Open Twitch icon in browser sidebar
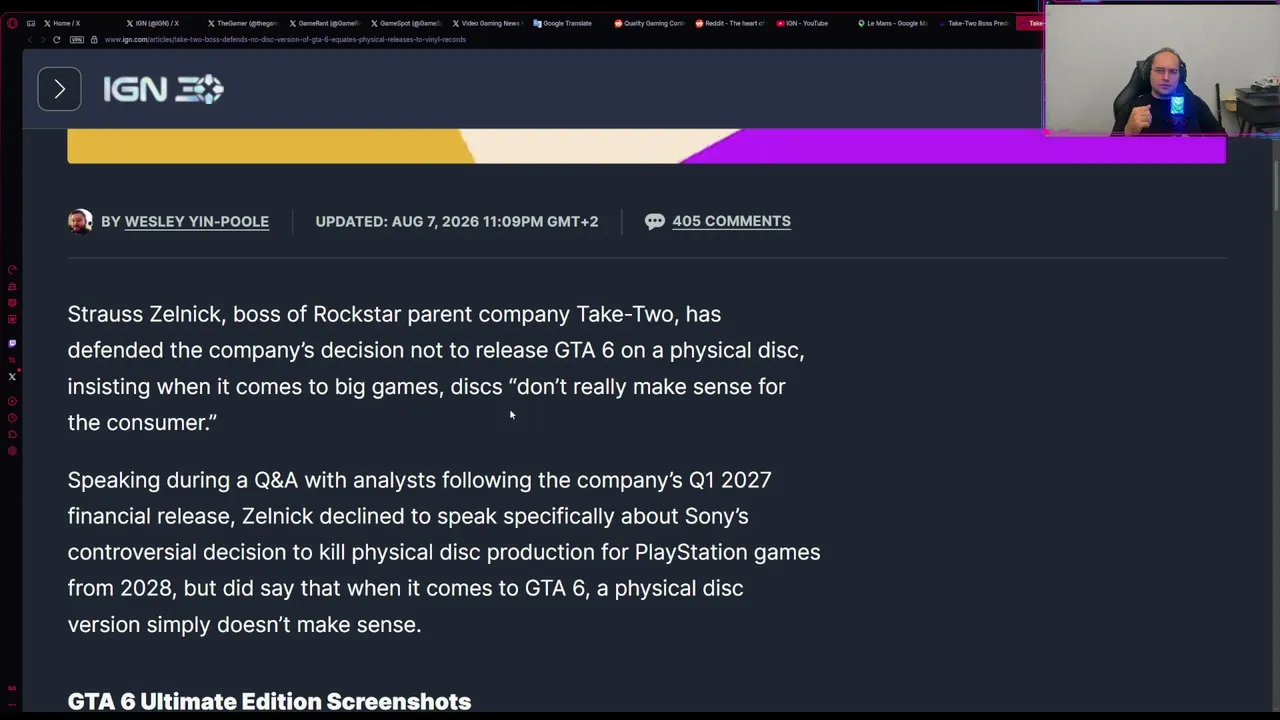Screen dimensions: 1280x720 tap(12, 343)
